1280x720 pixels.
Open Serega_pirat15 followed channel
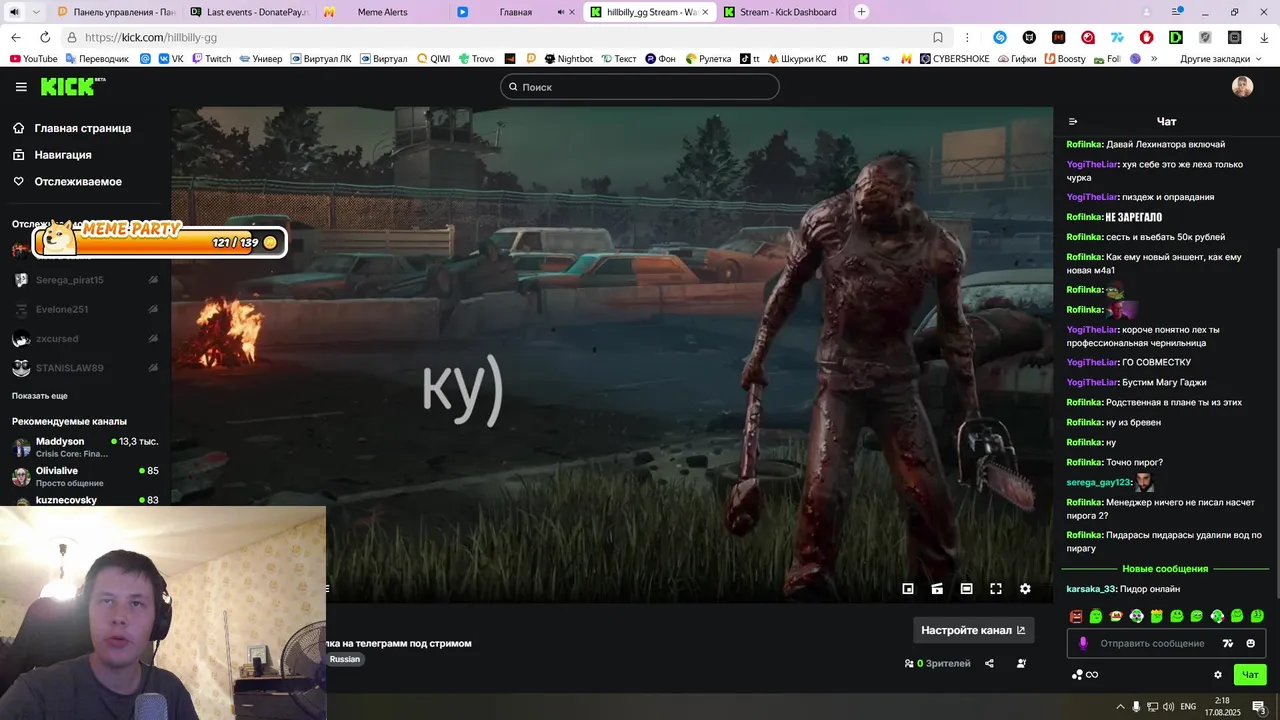[x=85, y=280]
